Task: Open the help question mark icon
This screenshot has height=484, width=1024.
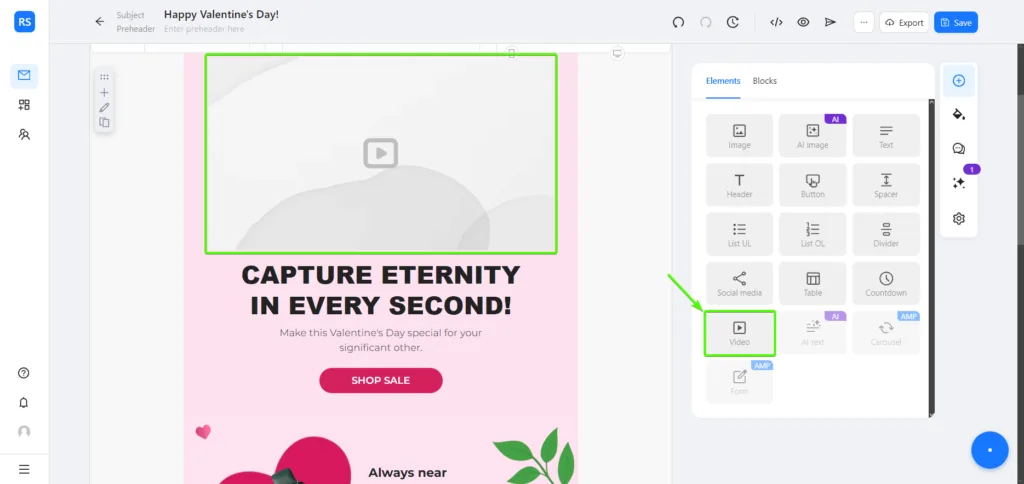Action: (24, 373)
